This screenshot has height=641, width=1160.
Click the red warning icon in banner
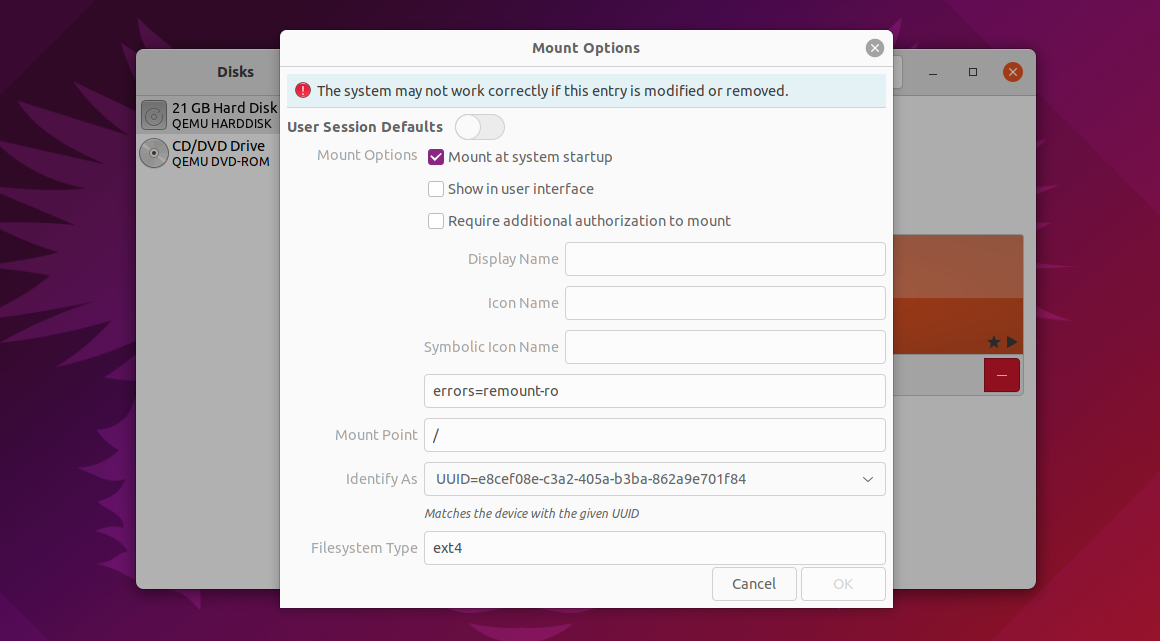pyautogui.click(x=303, y=90)
